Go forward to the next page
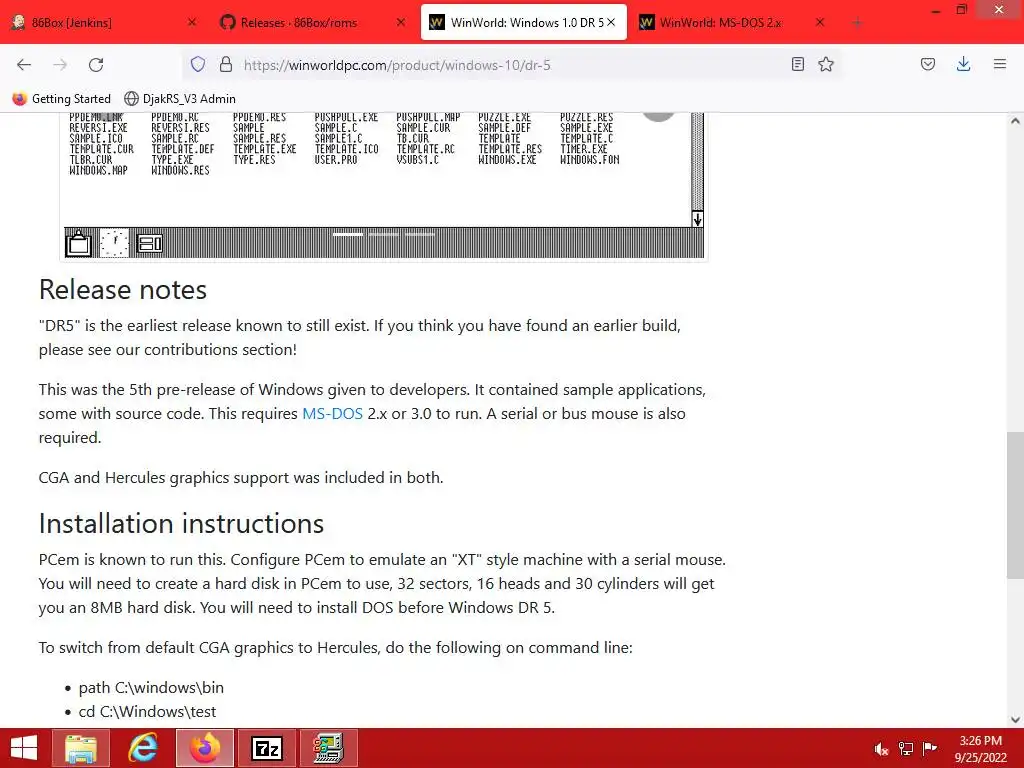This screenshot has height=768, width=1024. 60,65
